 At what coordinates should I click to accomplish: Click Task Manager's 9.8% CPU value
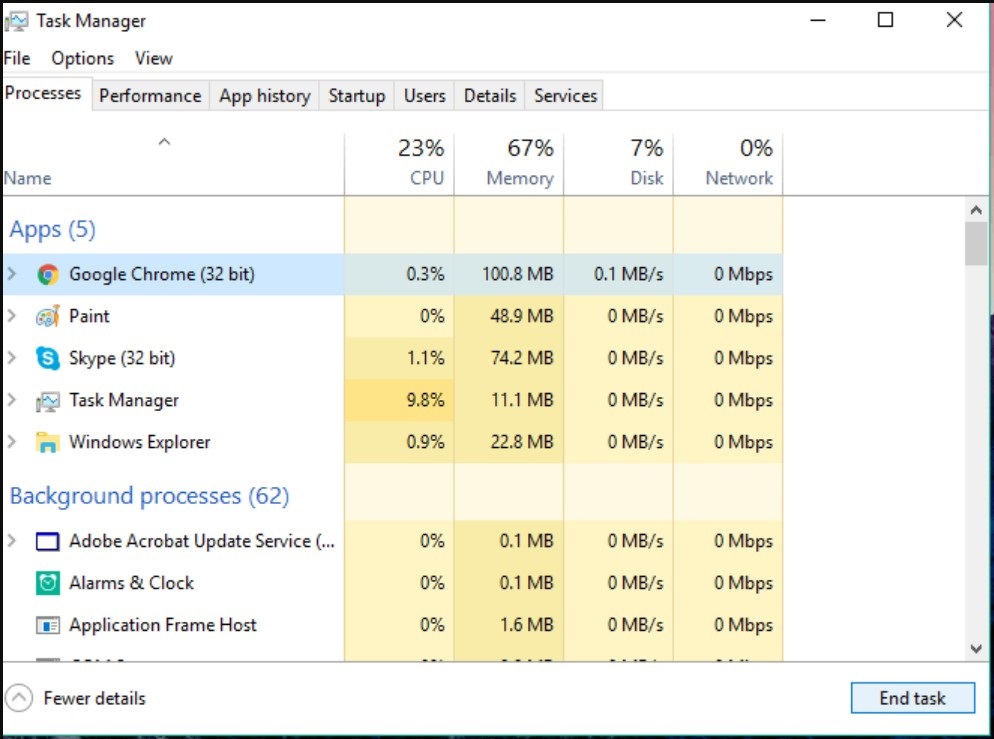(425, 400)
